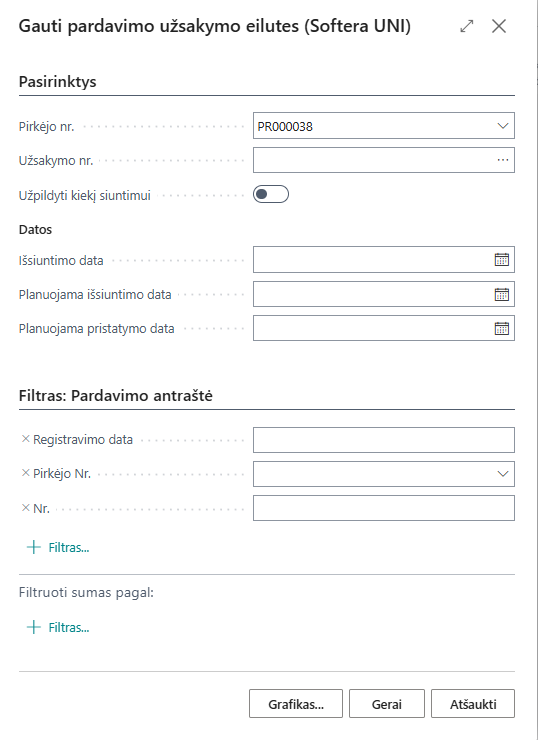The height and width of the screenshot is (740, 538).
Task: Confirm with the Gerai button
Action: click(387, 704)
